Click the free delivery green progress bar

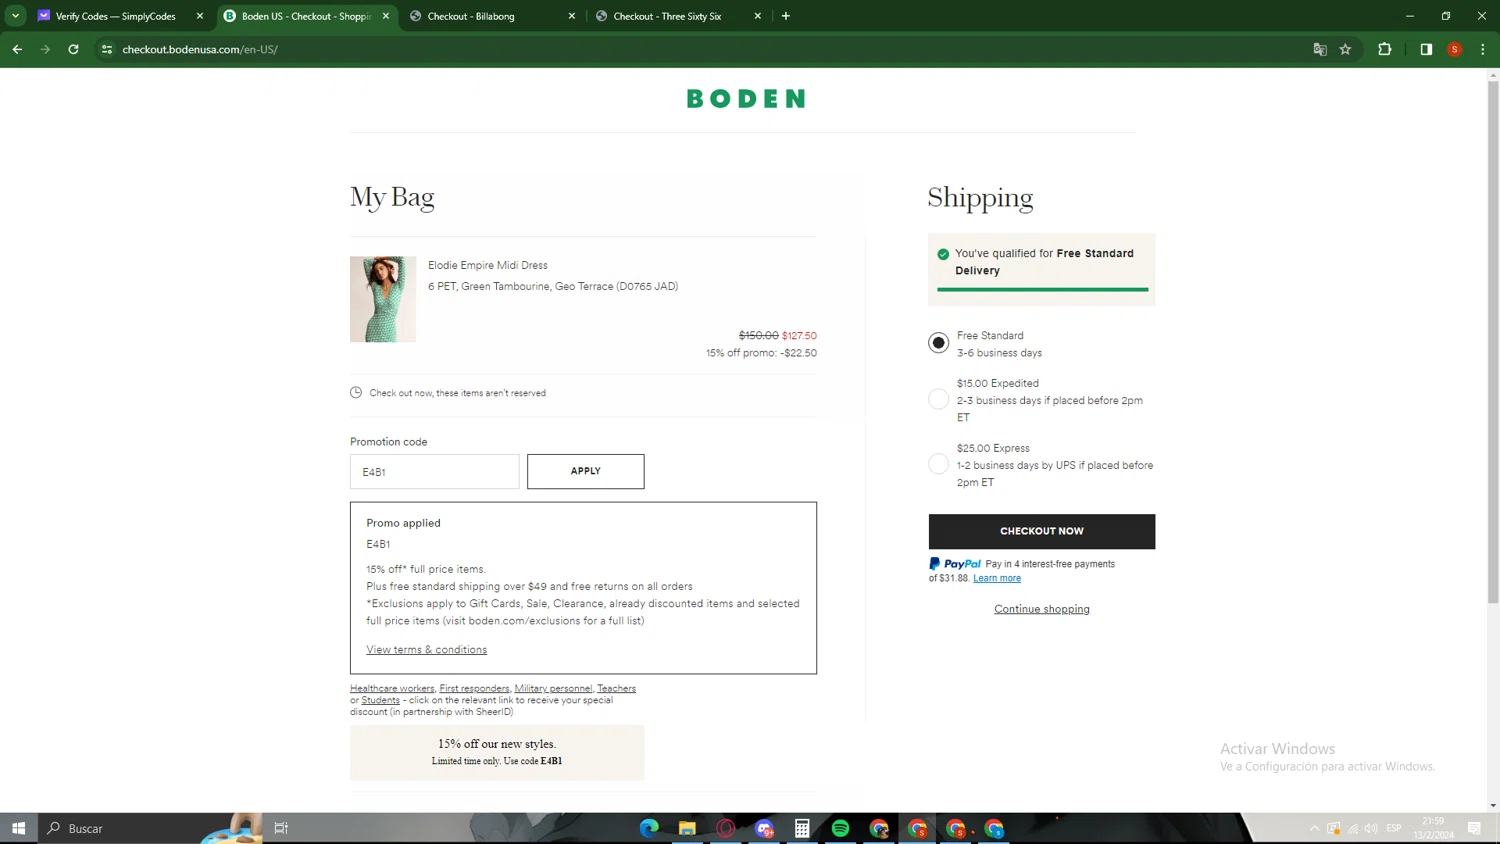click(1042, 289)
